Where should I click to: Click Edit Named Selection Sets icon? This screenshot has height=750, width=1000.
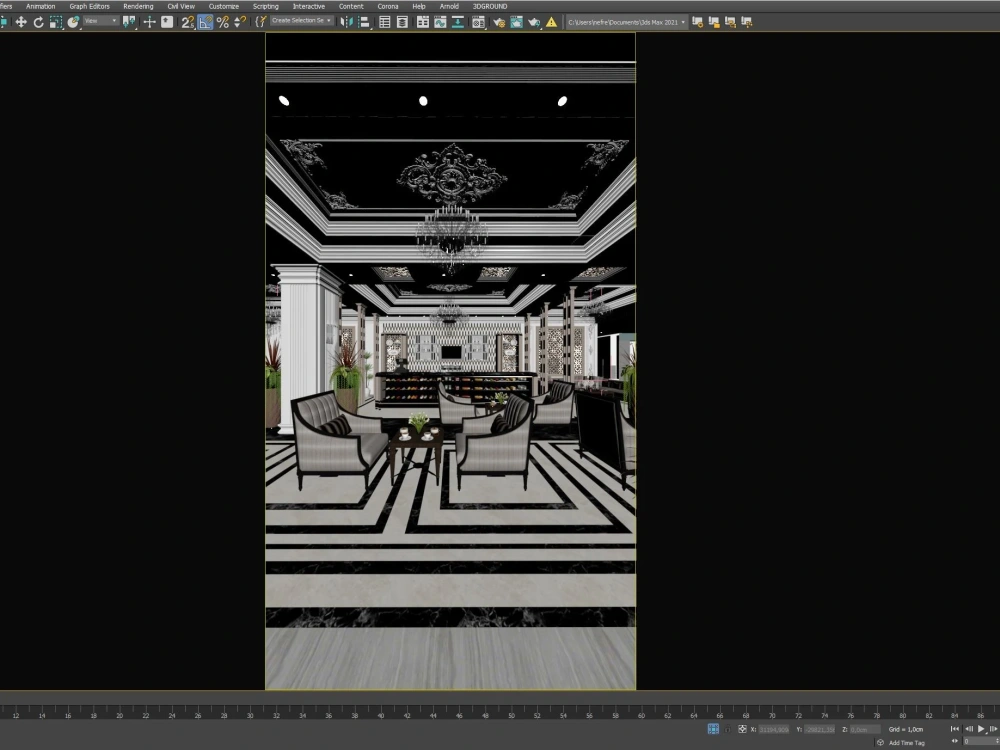click(260, 22)
